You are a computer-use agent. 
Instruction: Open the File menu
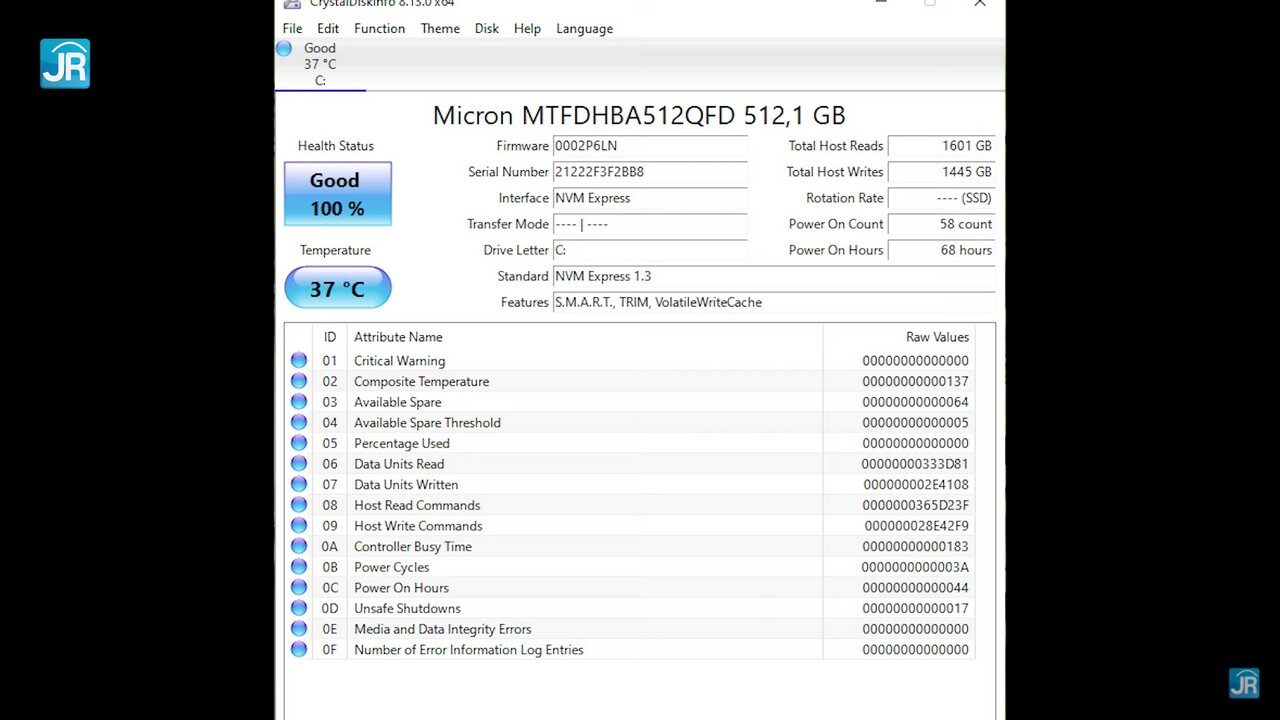pos(292,29)
